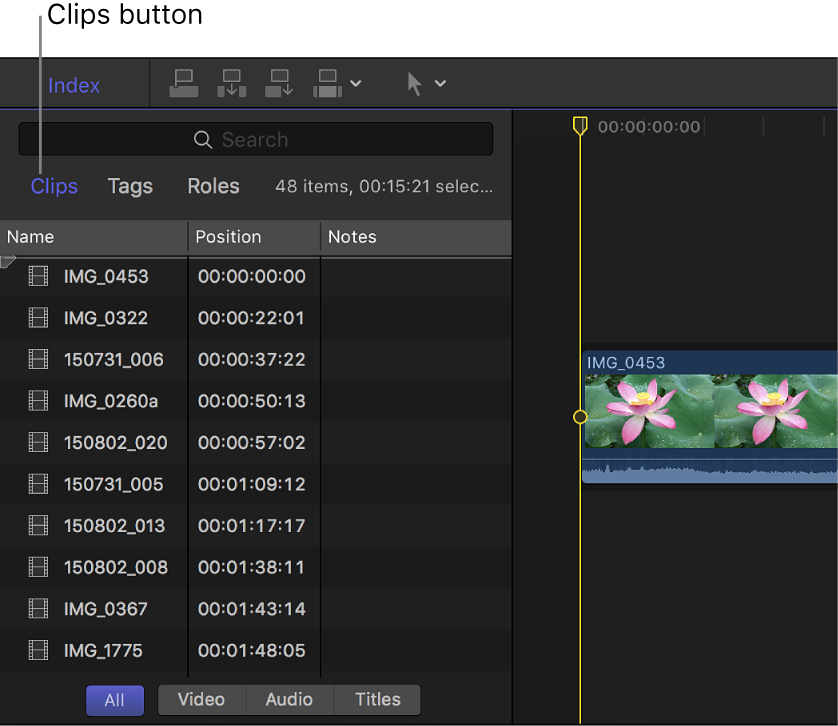Expand clip options with the chevron near IMG_0453 row
Image resolution: width=838 pixels, height=726 pixels.
coord(7,258)
